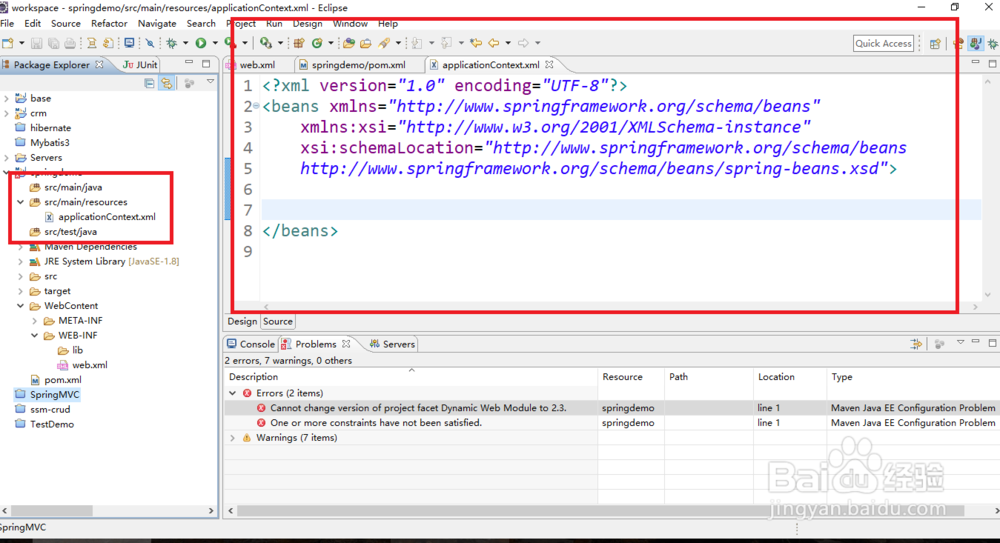Close the Problems view tab
The height and width of the screenshot is (543, 1000).
tap(346, 344)
